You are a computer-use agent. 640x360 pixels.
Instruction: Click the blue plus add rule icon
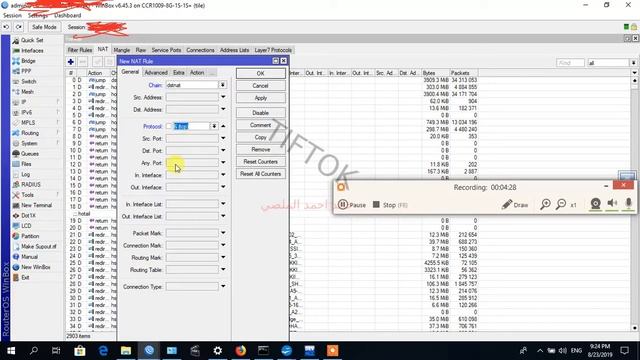coord(71,62)
